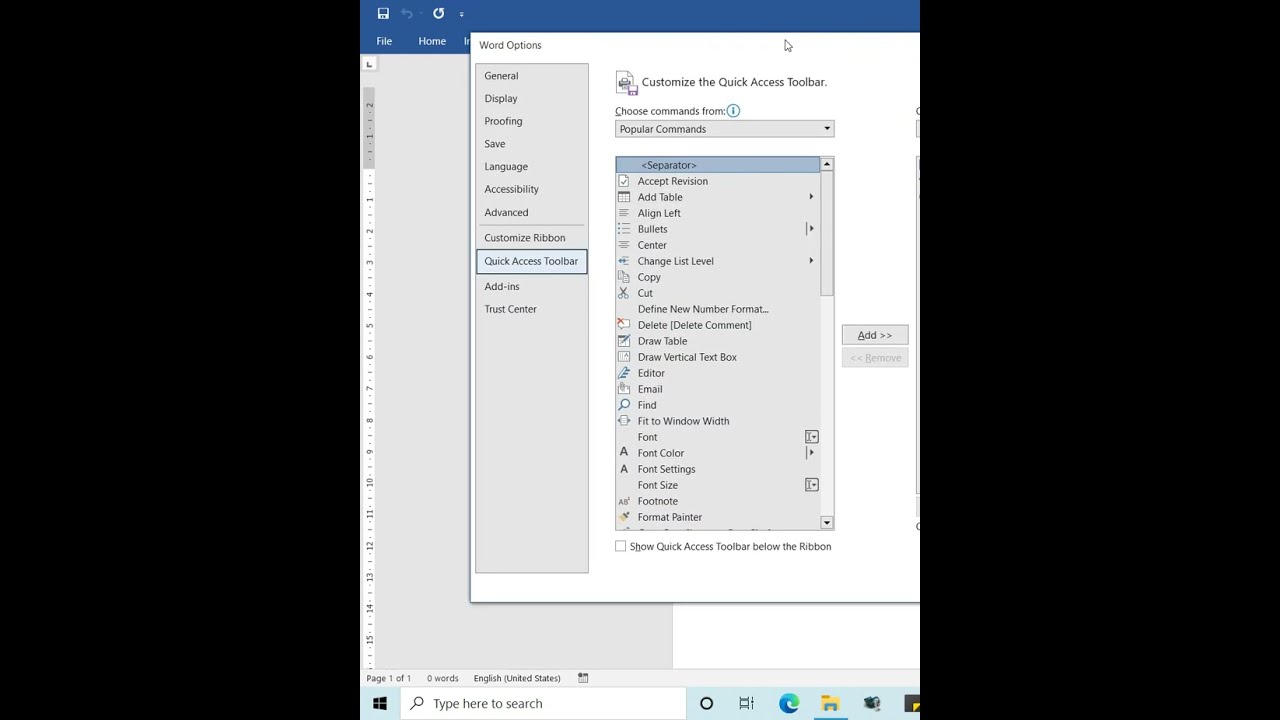
Task: Open Task View from the taskbar
Action: click(x=747, y=704)
